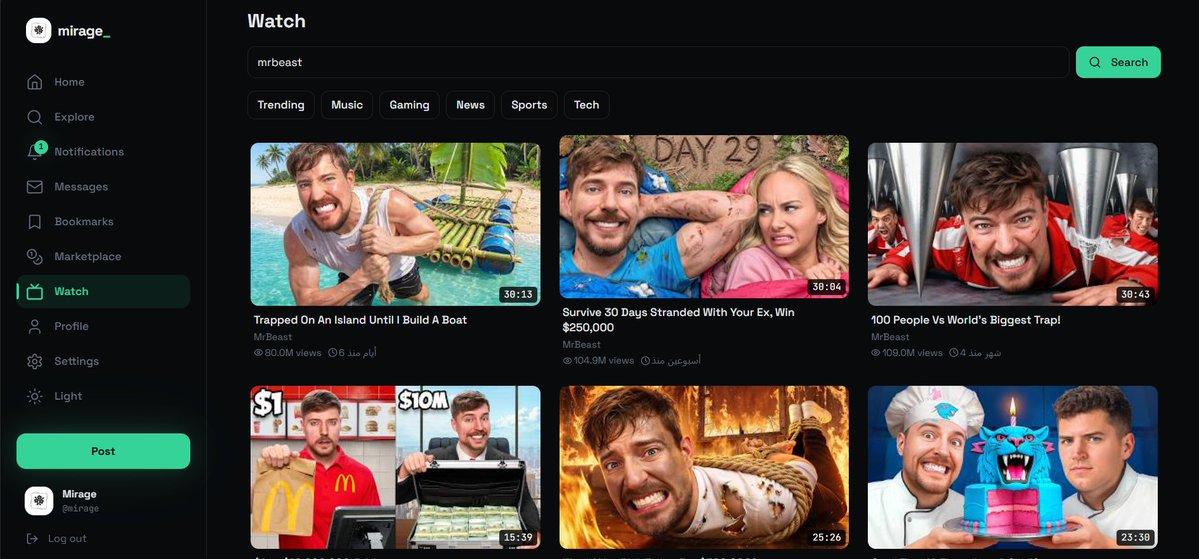Switch to Light theme

pyautogui.click(x=103, y=396)
